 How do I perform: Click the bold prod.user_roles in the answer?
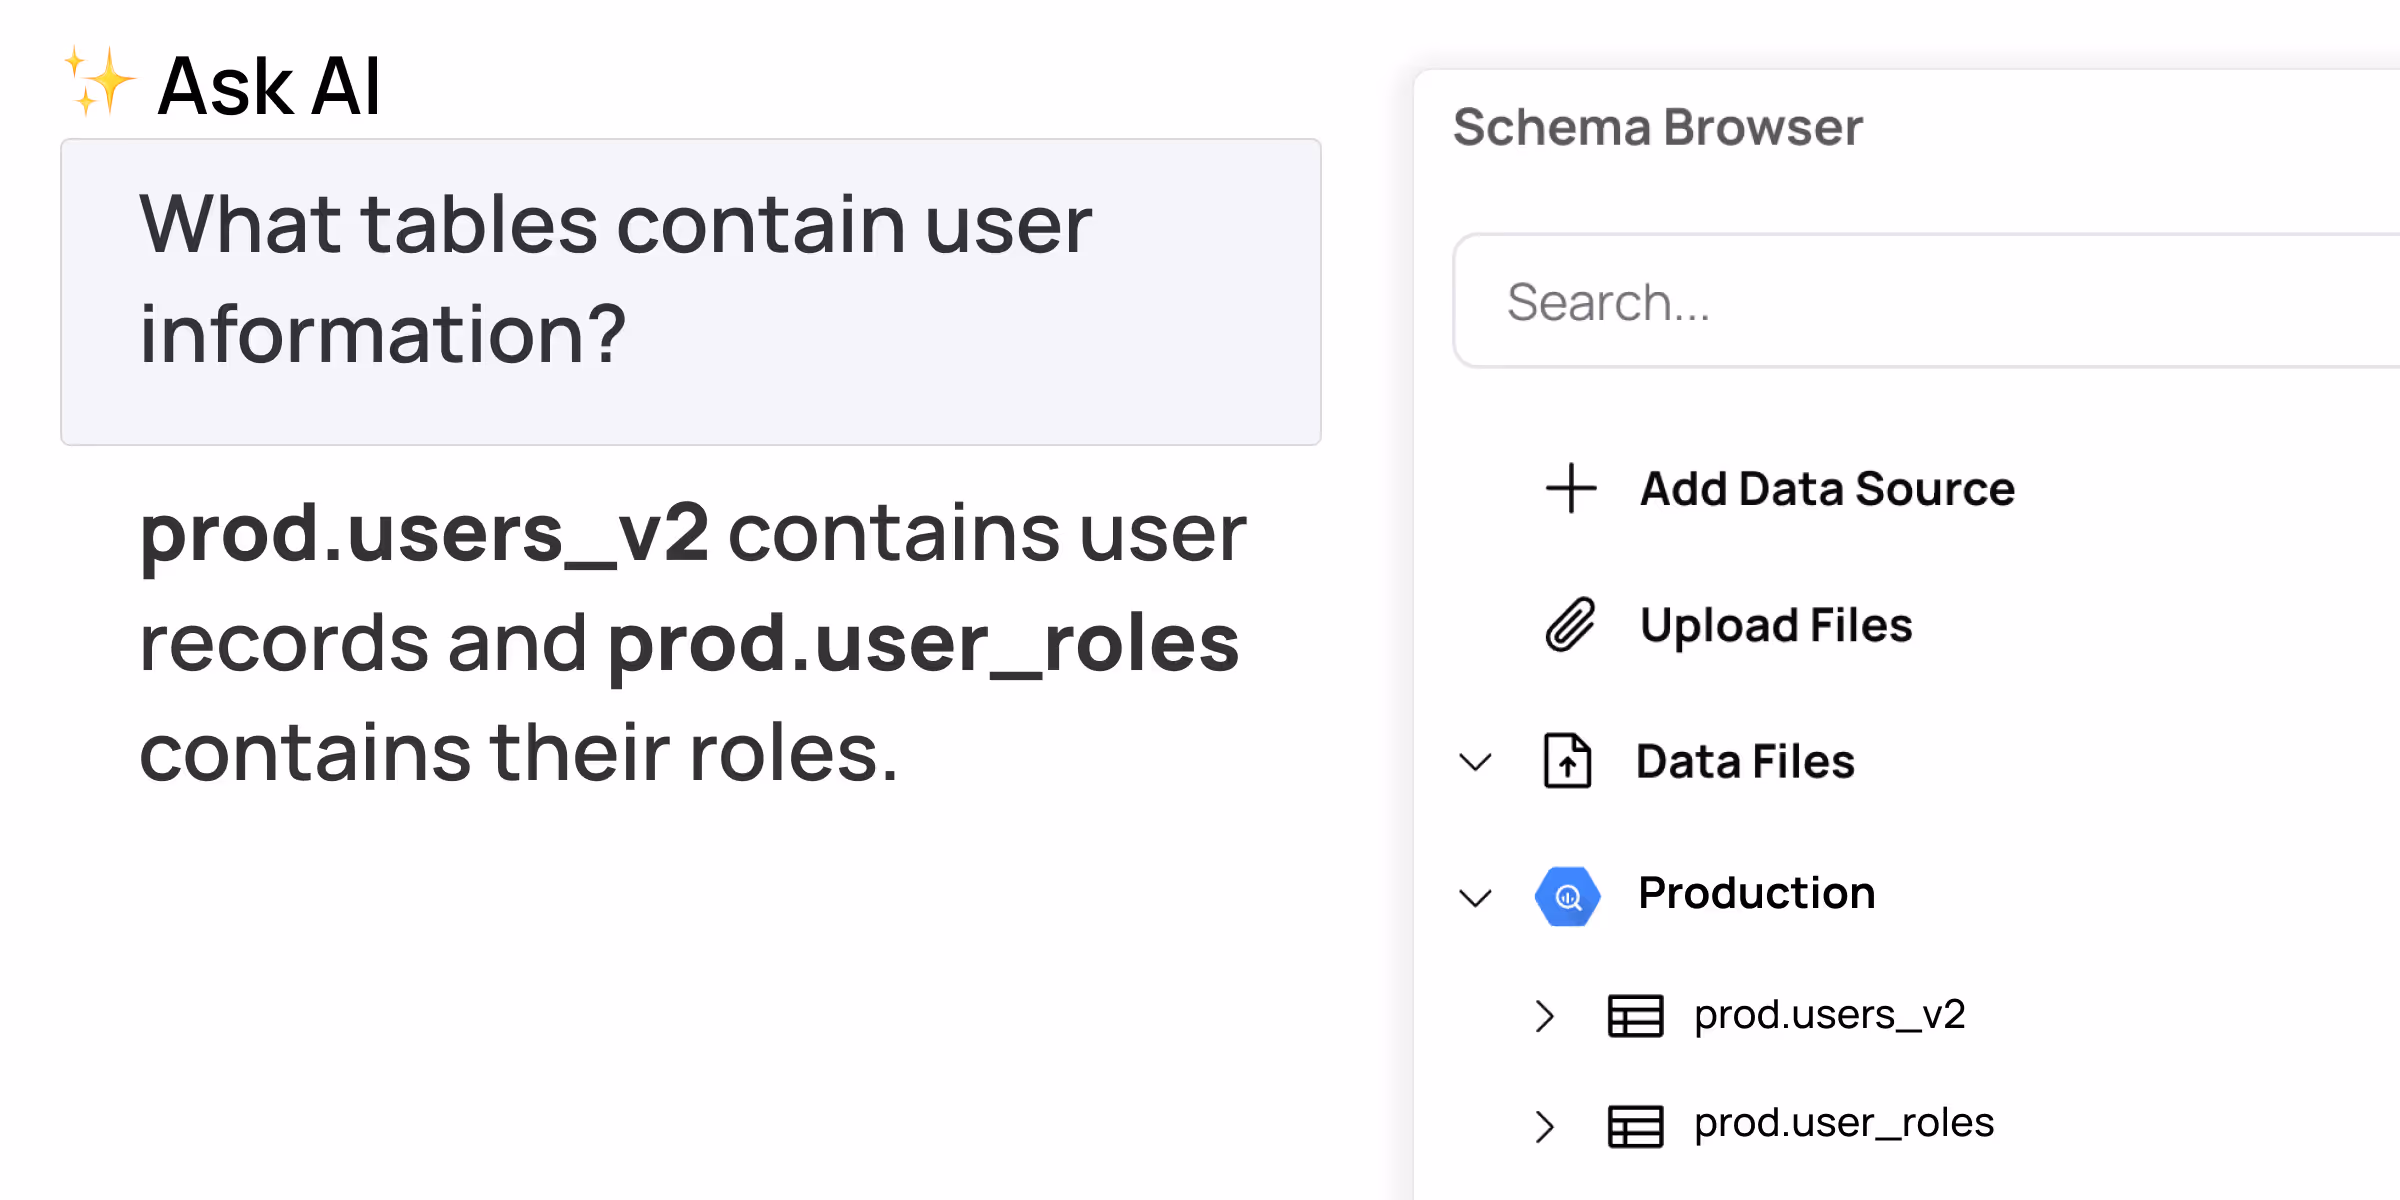922,645
